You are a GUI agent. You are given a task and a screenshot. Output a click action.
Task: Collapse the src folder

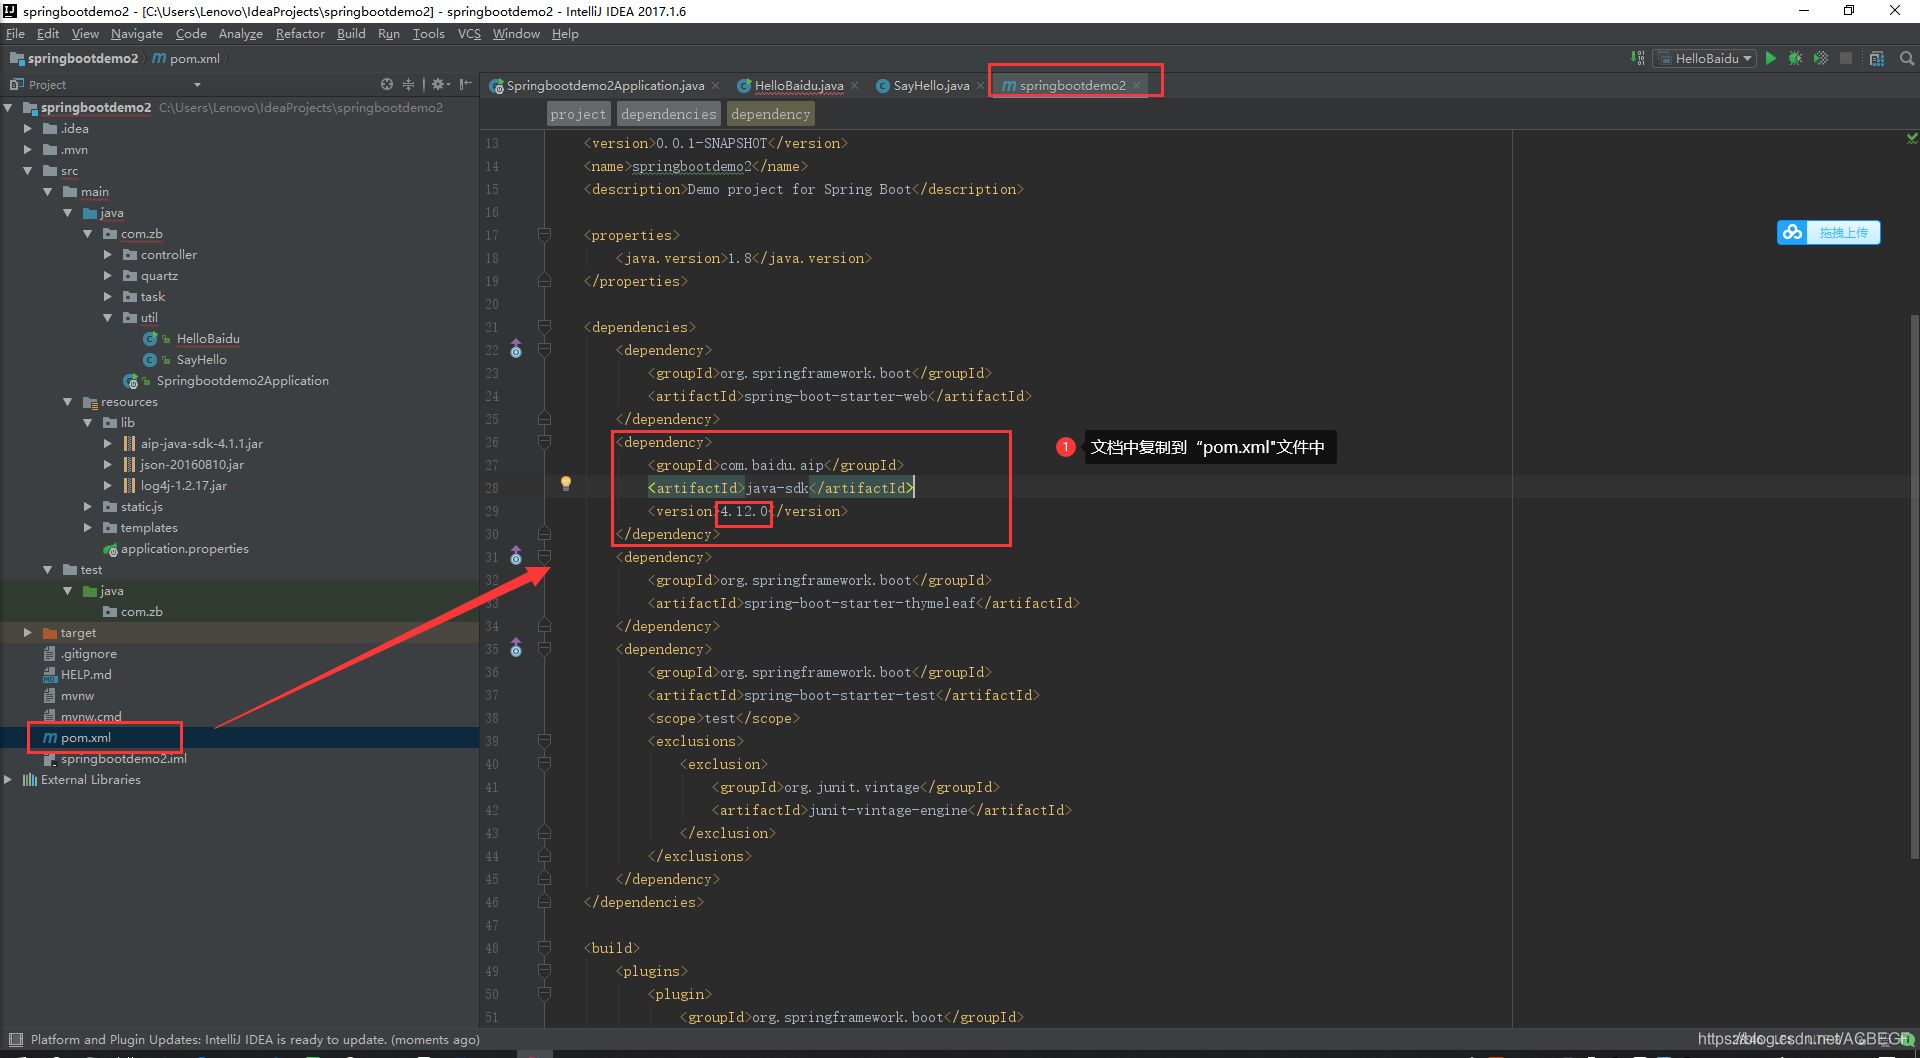(28, 171)
